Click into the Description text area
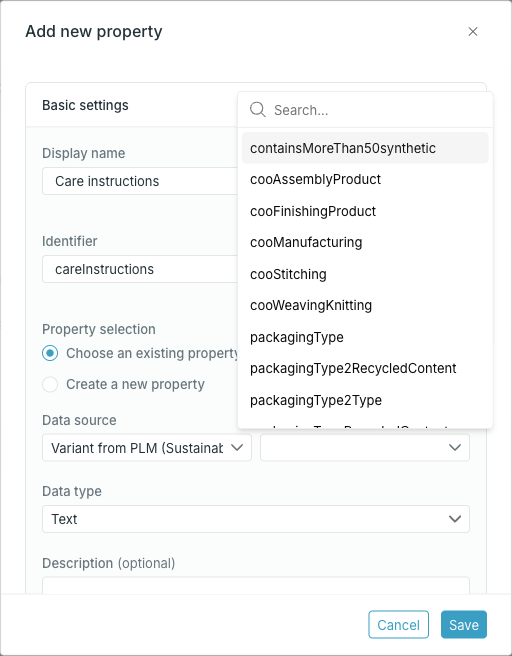512x656 pixels. coord(256,586)
